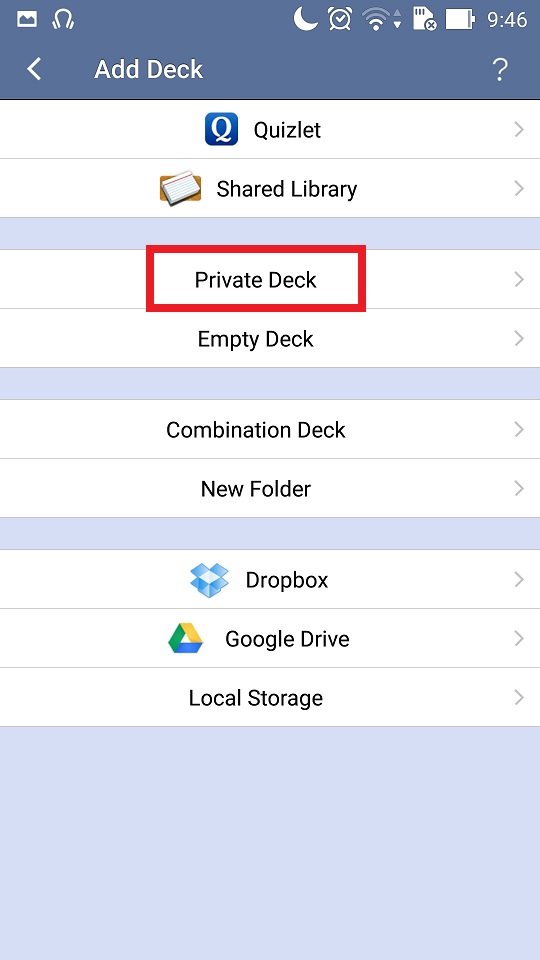540x960 pixels.
Task: Open Combination Deck chevron arrow
Action: coord(519,429)
